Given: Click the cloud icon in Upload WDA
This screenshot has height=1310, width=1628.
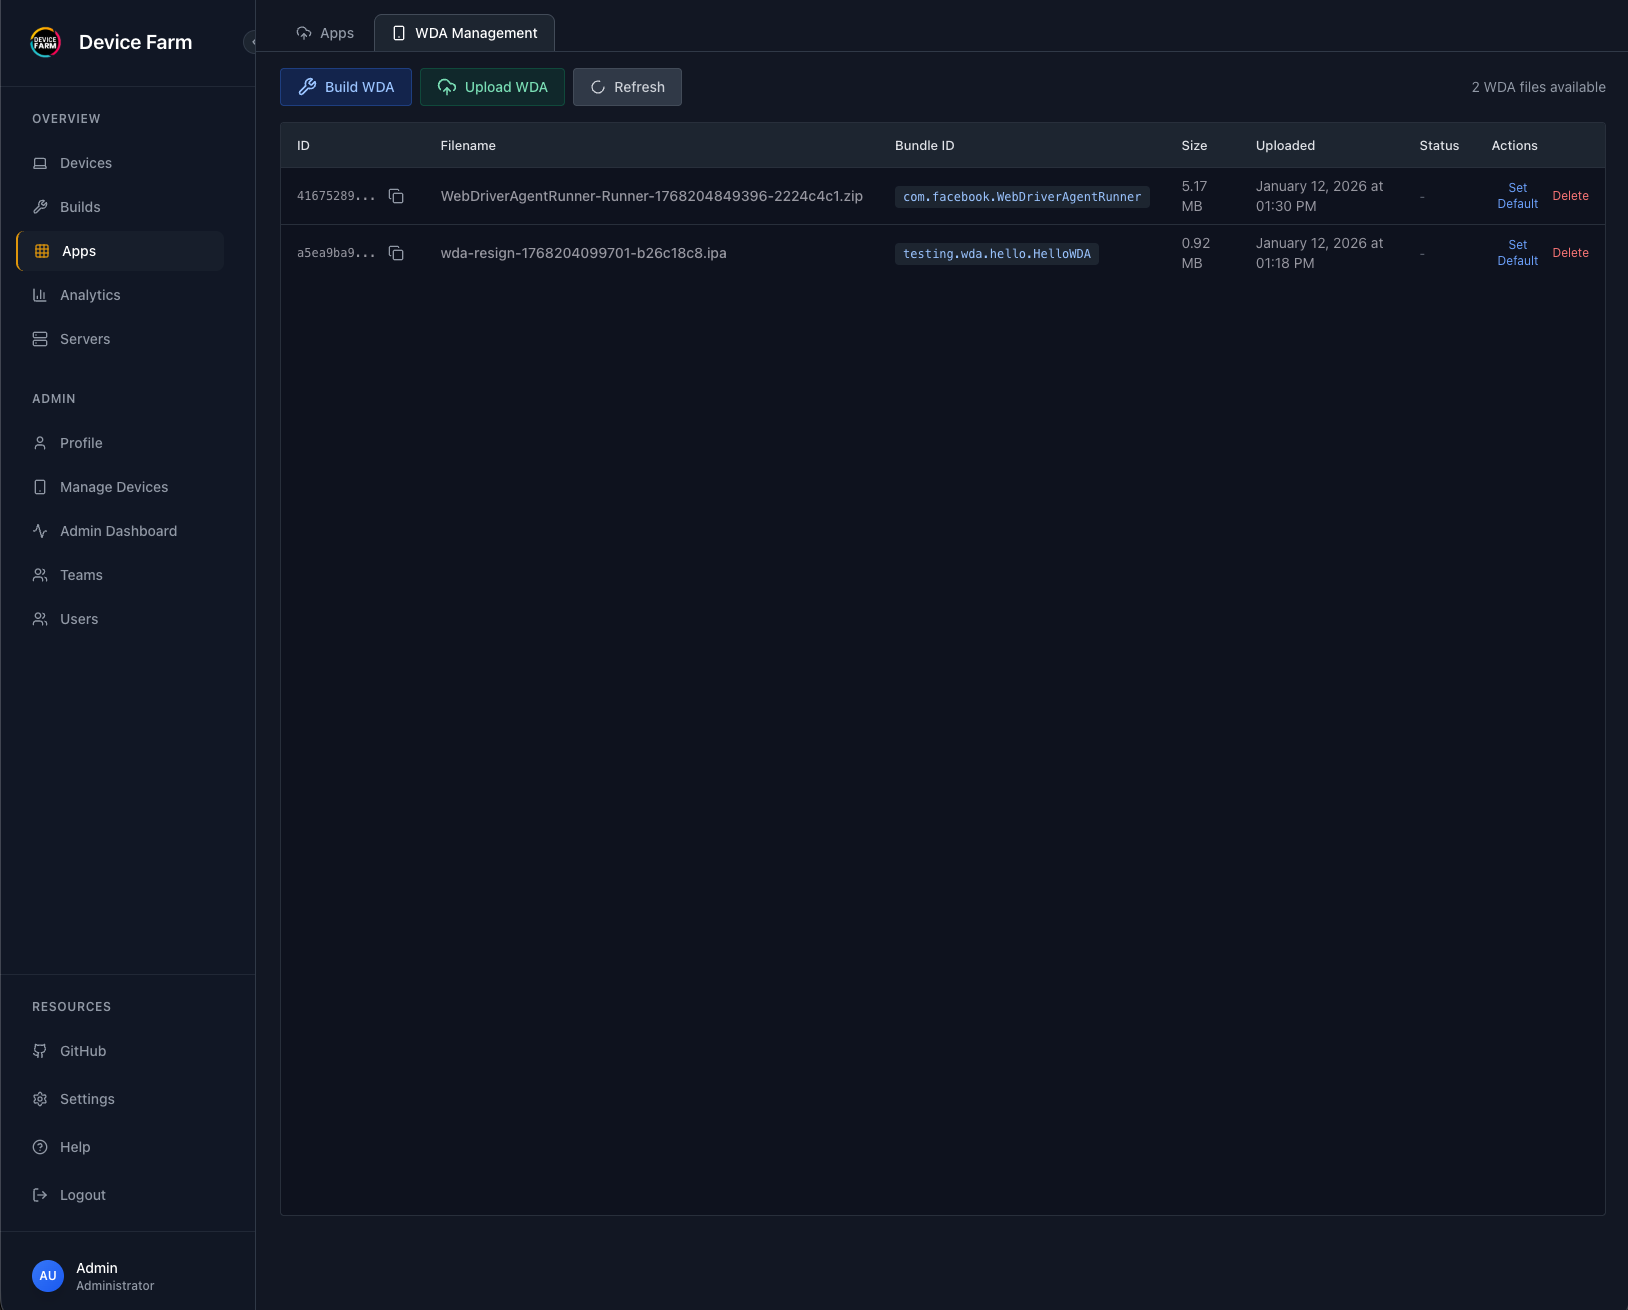Looking at the screenshot, I should 447,87.
